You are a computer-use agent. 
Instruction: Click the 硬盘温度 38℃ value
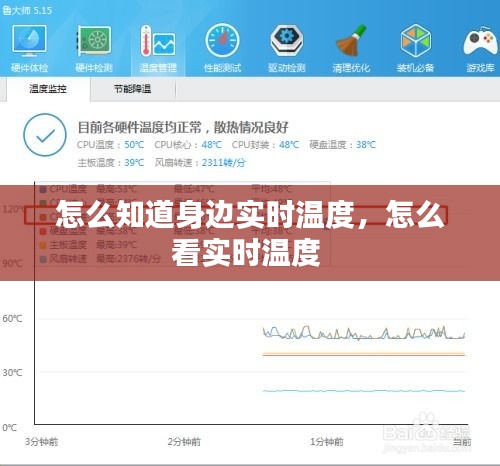366,145
